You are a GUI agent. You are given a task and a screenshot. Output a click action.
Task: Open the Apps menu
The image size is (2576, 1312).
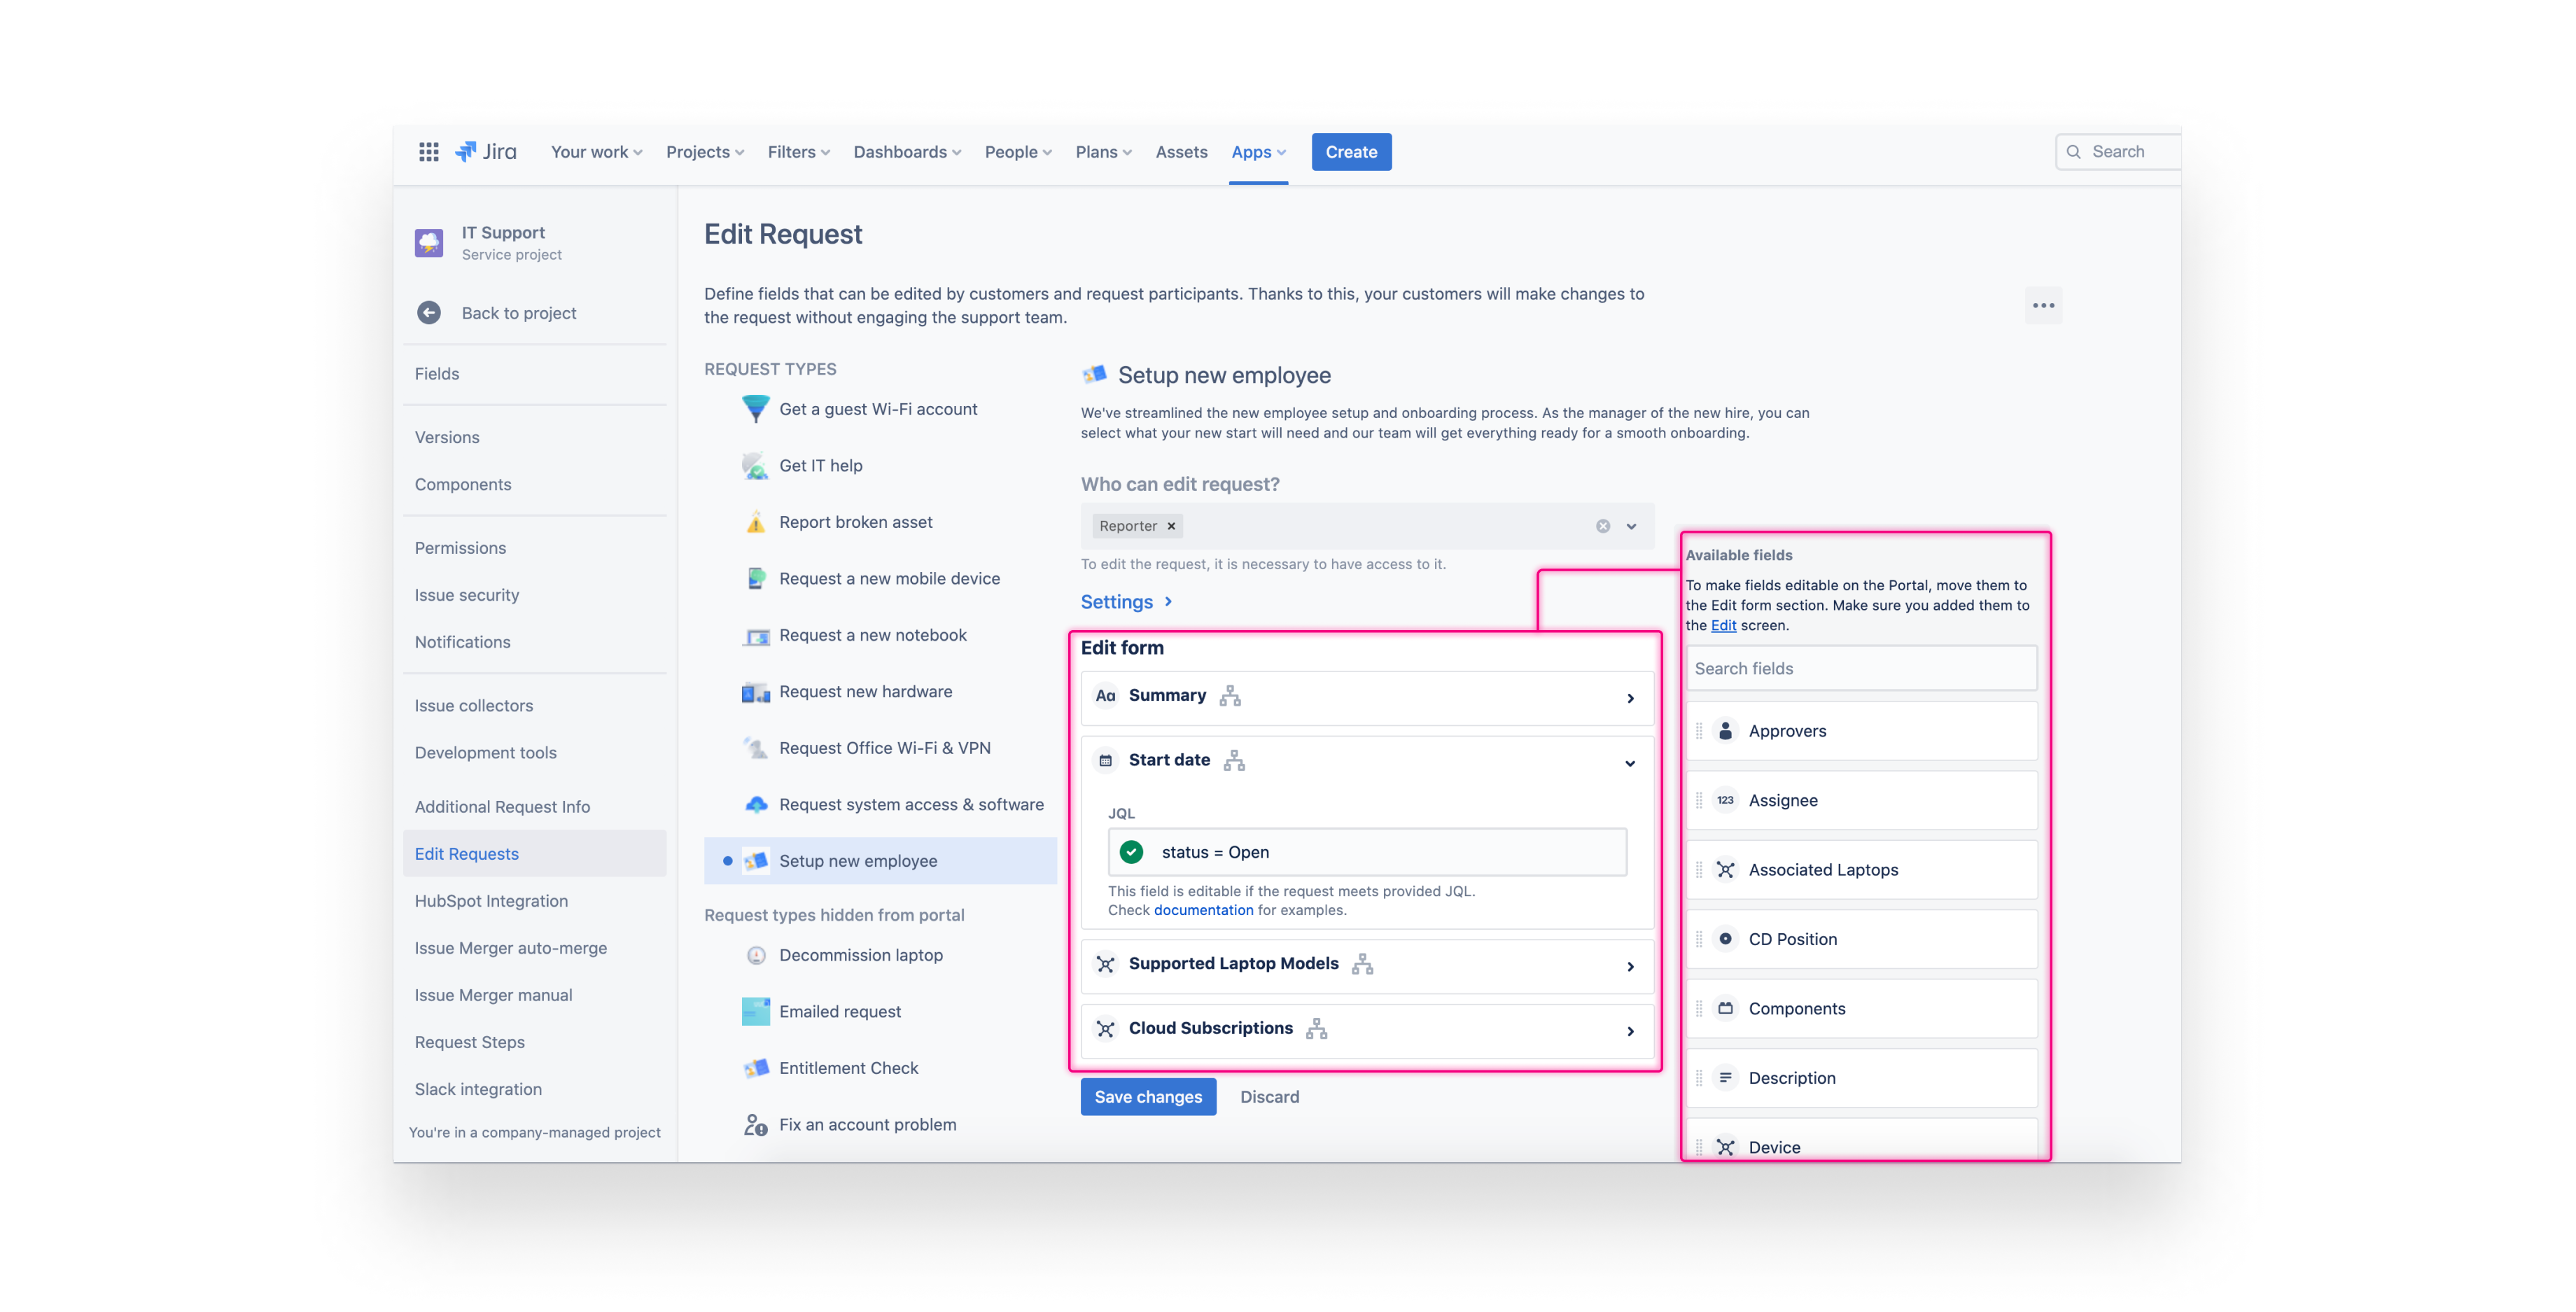coord(1258,152)
